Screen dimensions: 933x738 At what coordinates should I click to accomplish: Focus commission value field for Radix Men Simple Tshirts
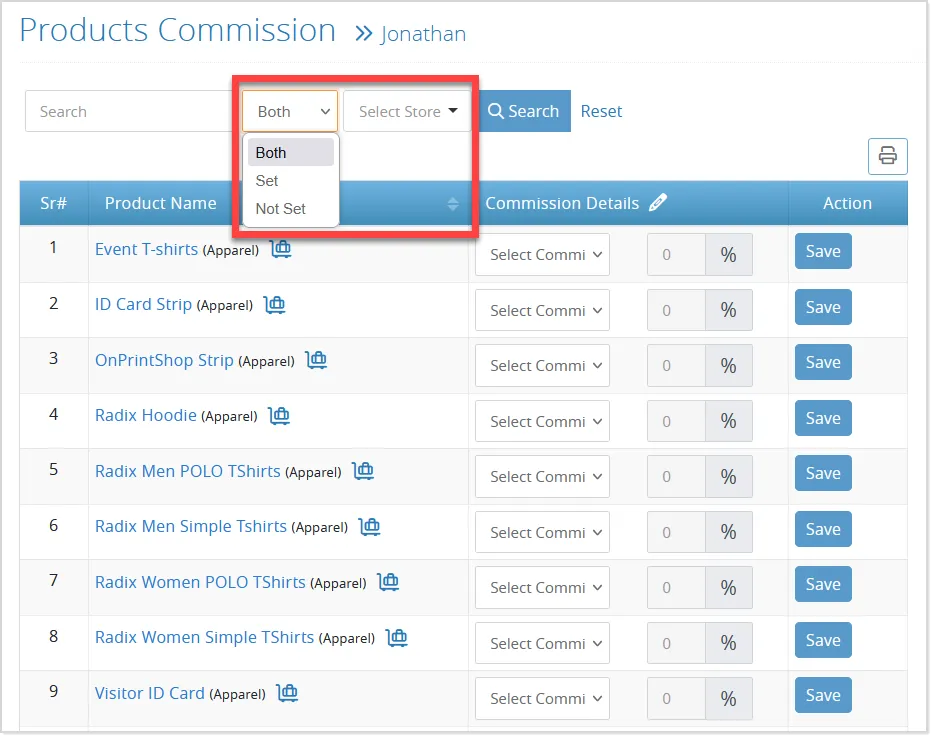[x=676, y=532]
